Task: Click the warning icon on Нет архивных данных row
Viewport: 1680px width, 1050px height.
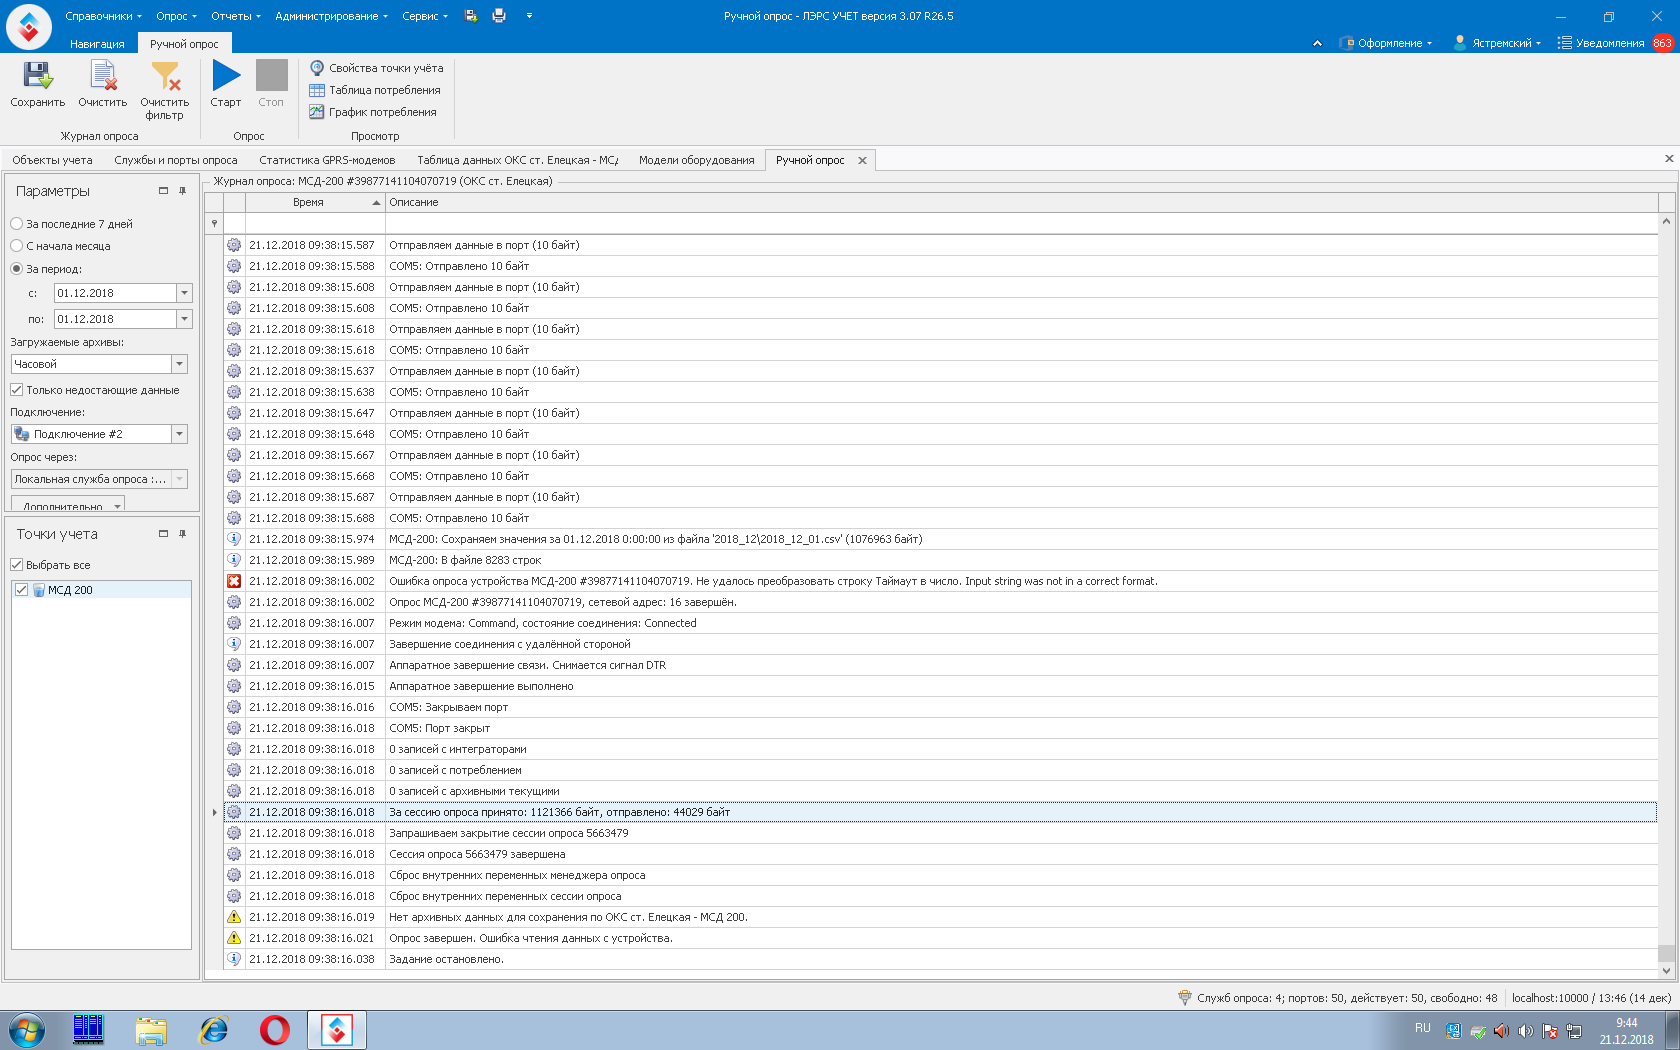Action: pyautogui.click(x=234, y=917)
